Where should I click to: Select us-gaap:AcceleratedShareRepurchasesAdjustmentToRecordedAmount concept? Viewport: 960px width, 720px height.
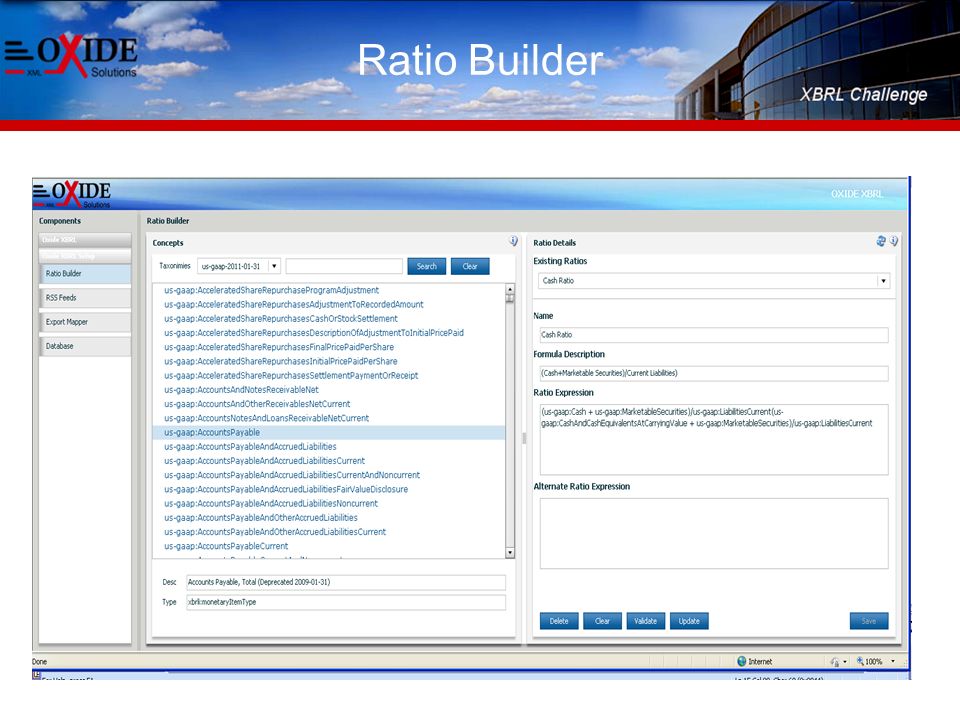pyautogui.click(x=293, y=304)
